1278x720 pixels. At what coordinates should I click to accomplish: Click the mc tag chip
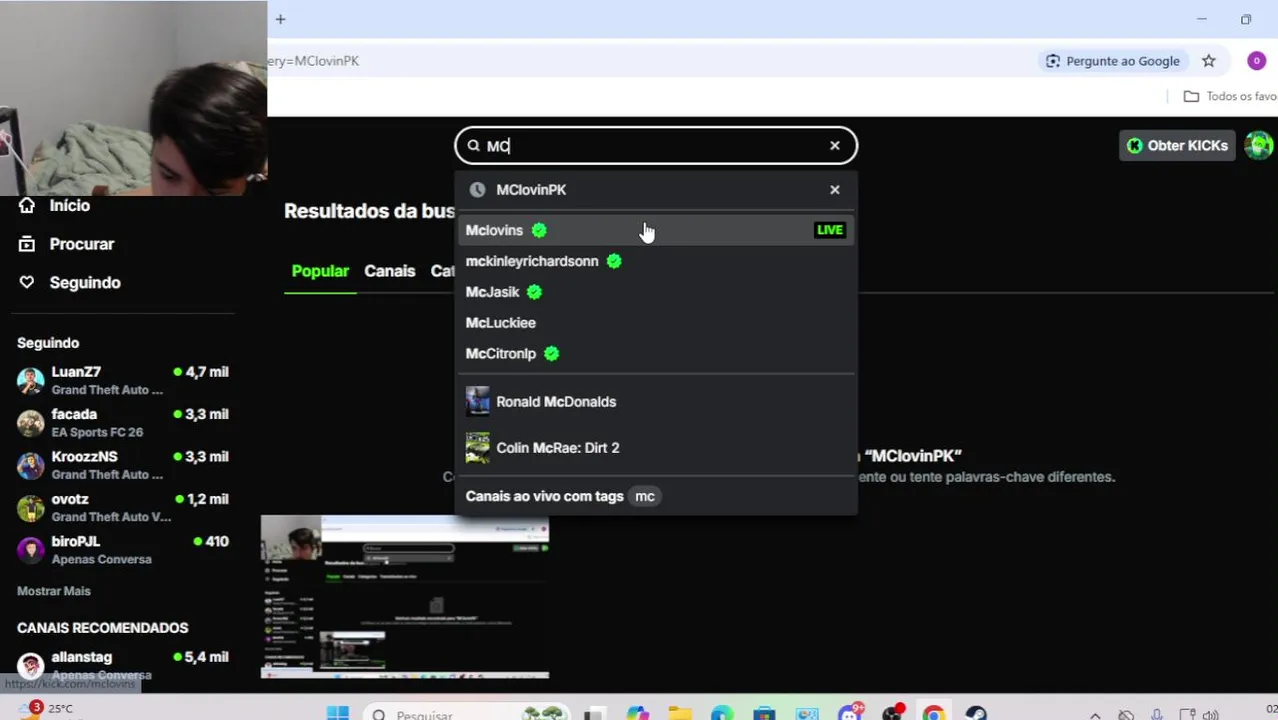[645, 496]
